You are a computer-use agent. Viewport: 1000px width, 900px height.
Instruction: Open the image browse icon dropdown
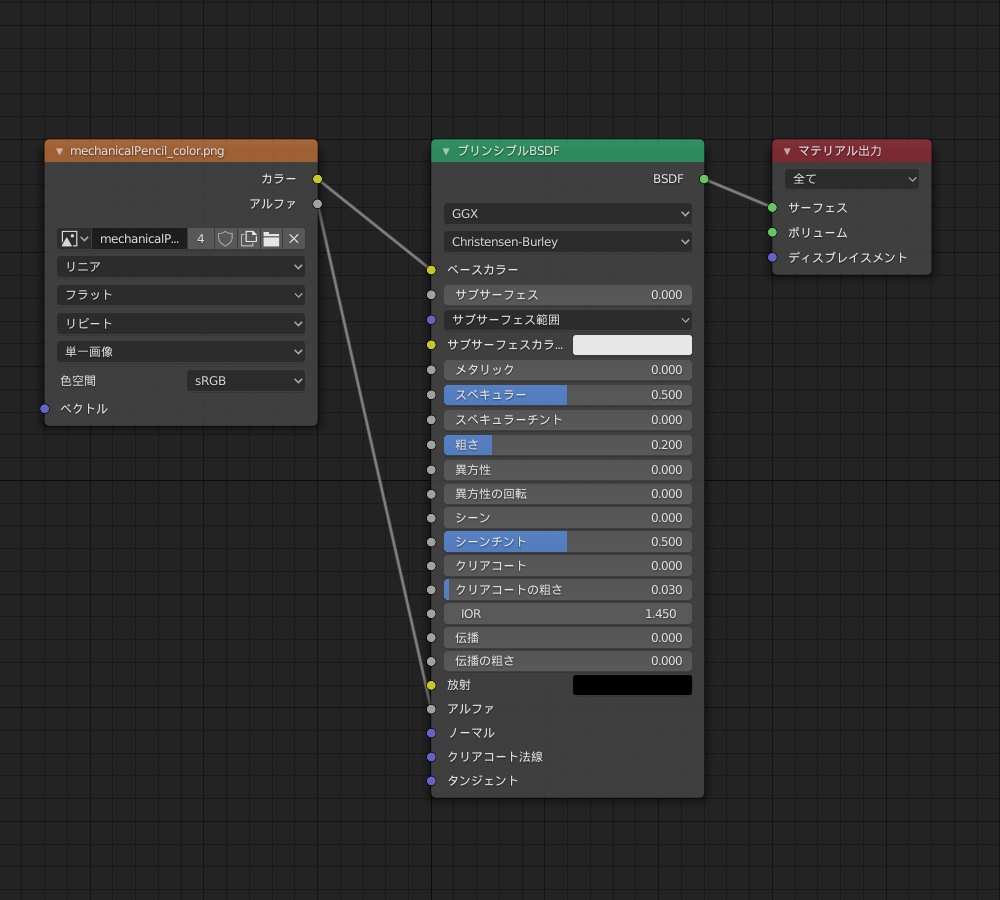tap(75, 239)
